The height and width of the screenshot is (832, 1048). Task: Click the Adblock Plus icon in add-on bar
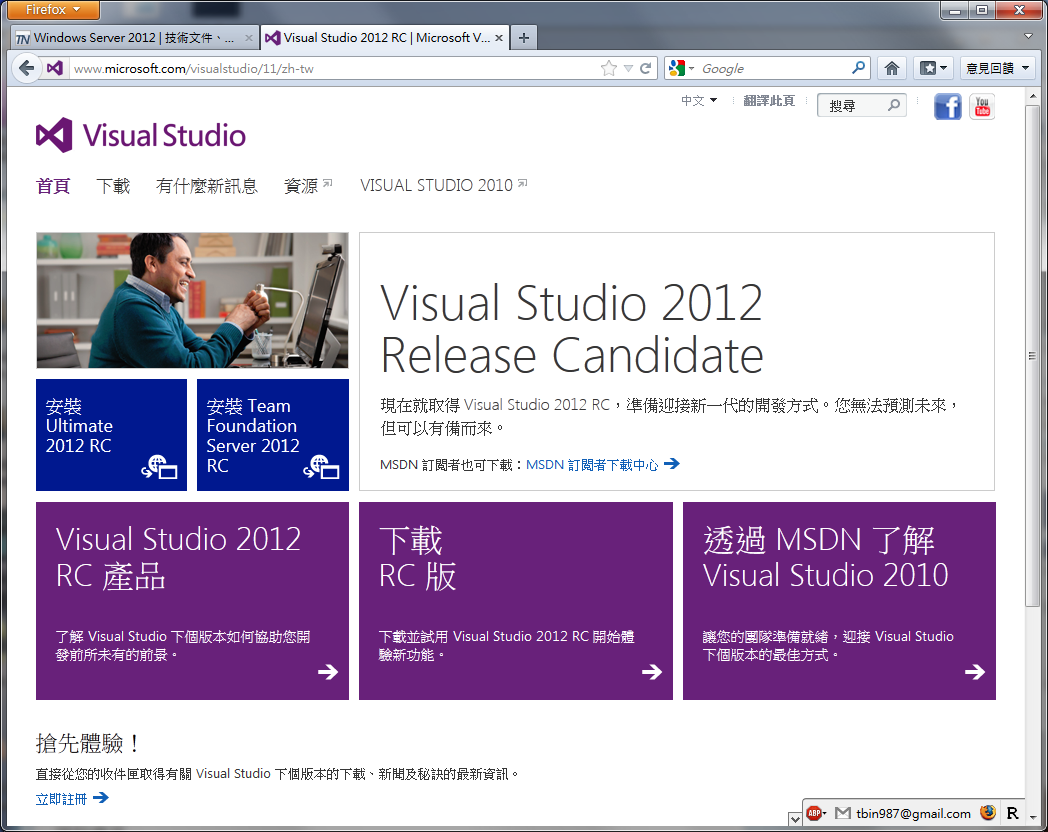coord(814,813)
